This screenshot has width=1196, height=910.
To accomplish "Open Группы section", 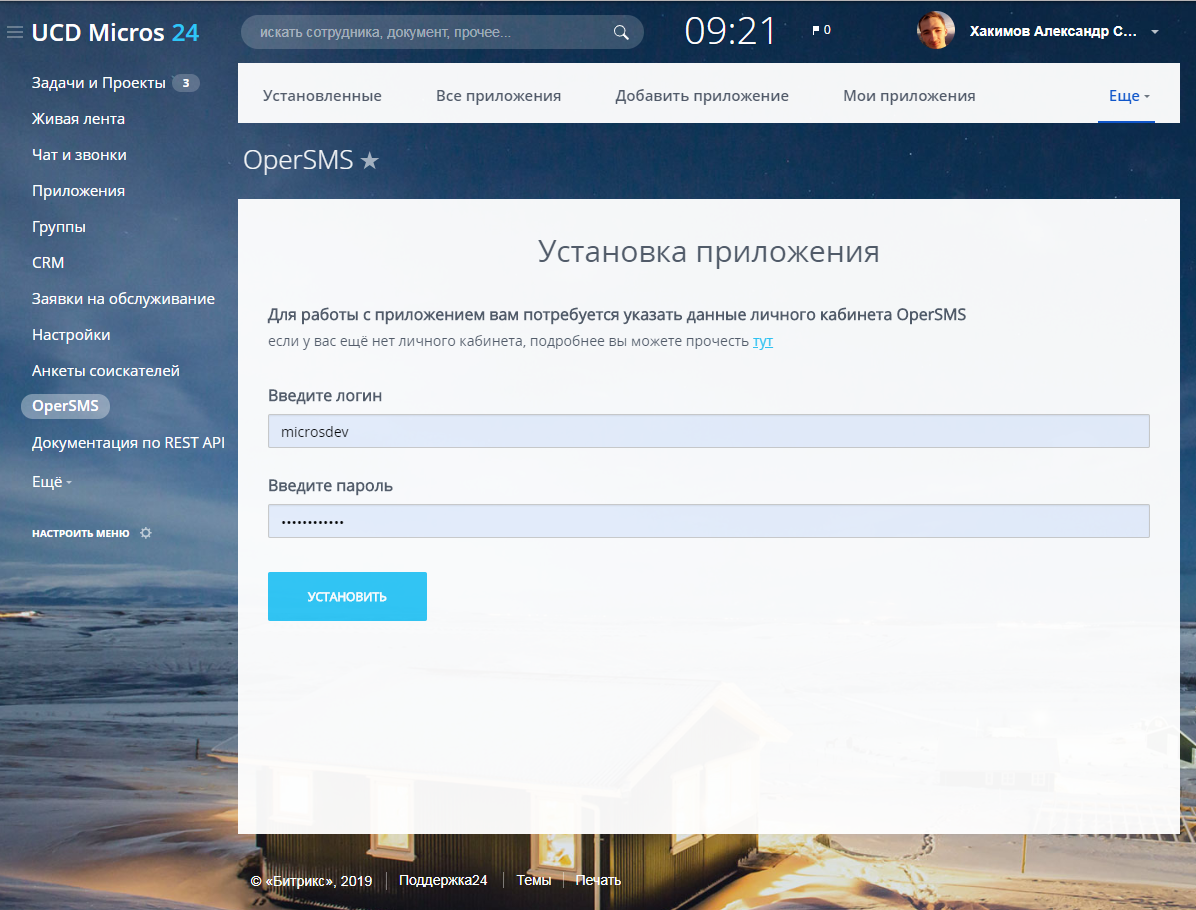I will (x=59, y=227).
